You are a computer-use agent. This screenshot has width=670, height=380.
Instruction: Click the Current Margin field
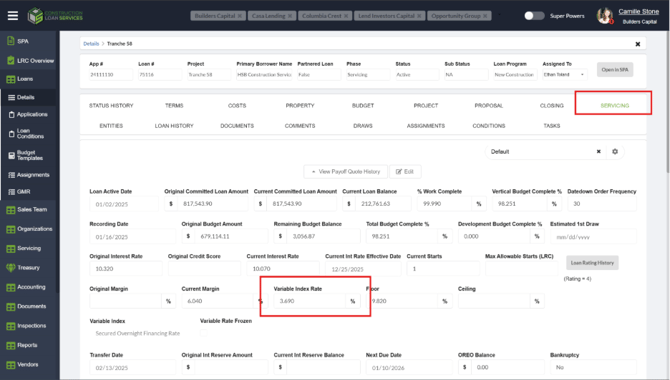[x=218, y=301]
